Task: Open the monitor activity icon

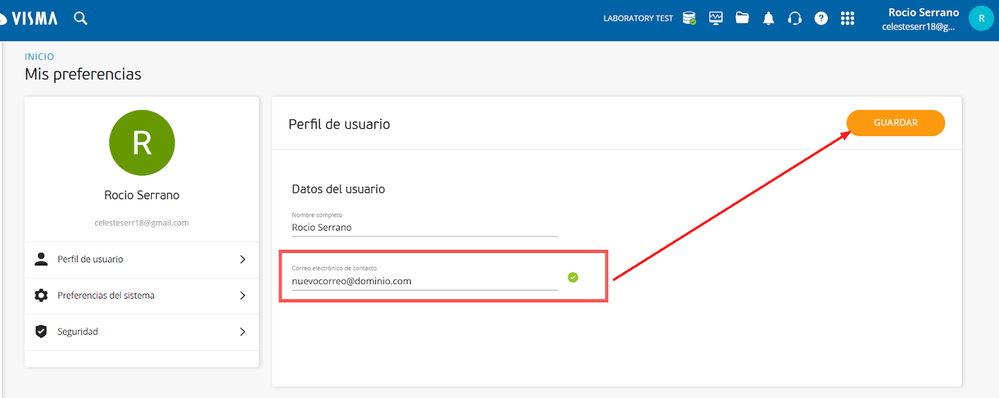Action: point(715,18)
